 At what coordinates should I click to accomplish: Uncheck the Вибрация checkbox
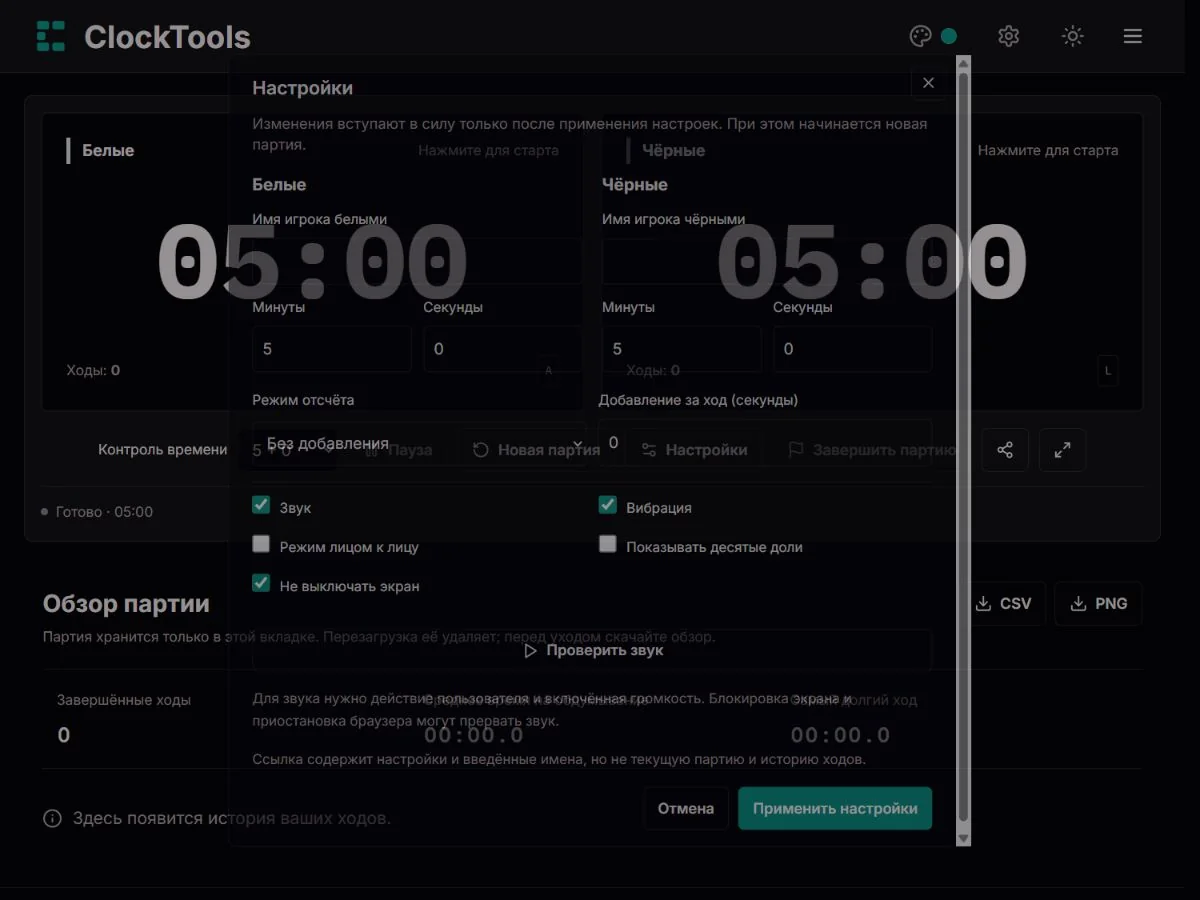pyautogui.click(x=607, y=506)
